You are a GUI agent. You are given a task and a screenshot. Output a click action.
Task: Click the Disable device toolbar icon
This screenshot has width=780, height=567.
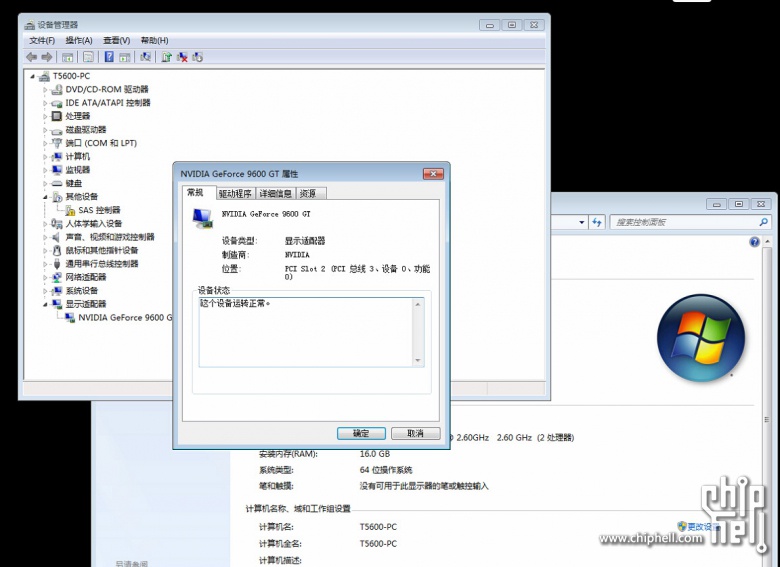point(197,57)
